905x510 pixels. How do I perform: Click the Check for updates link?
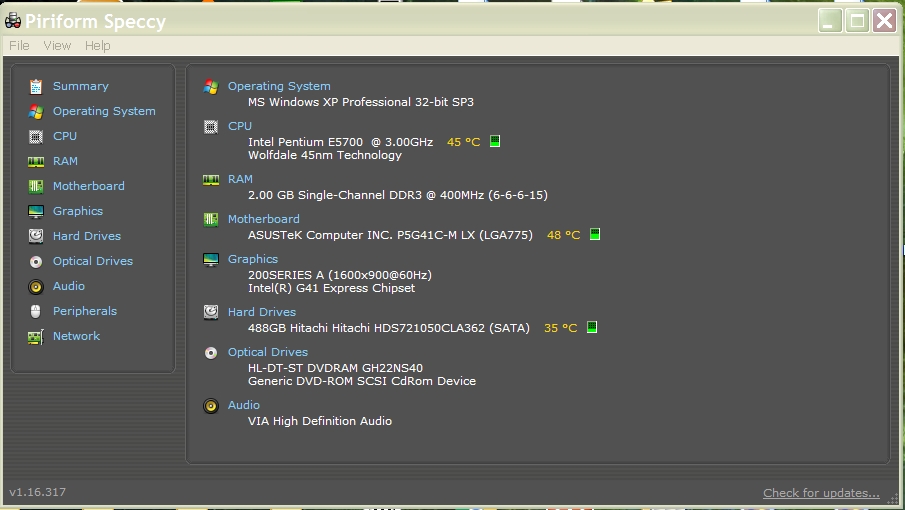[821, 493]
